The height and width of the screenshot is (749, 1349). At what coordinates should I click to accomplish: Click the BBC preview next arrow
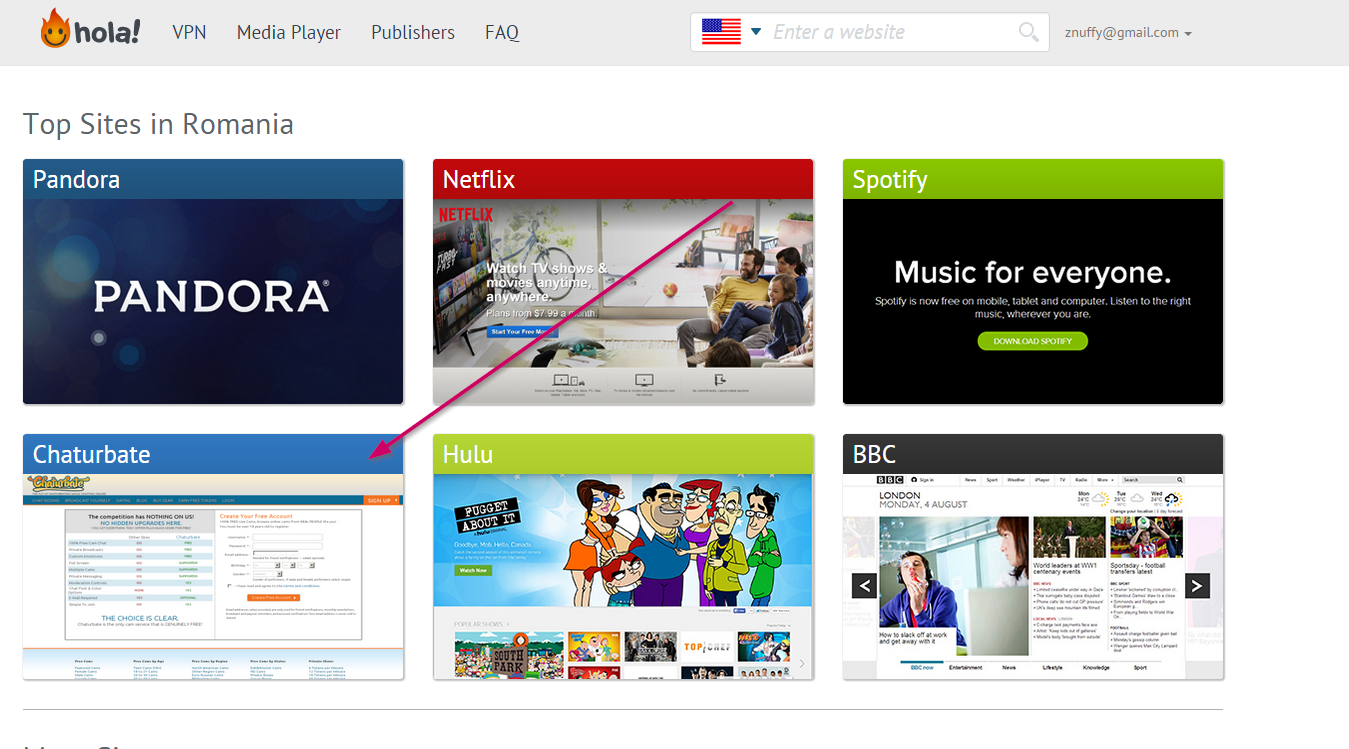point(1197,585)
